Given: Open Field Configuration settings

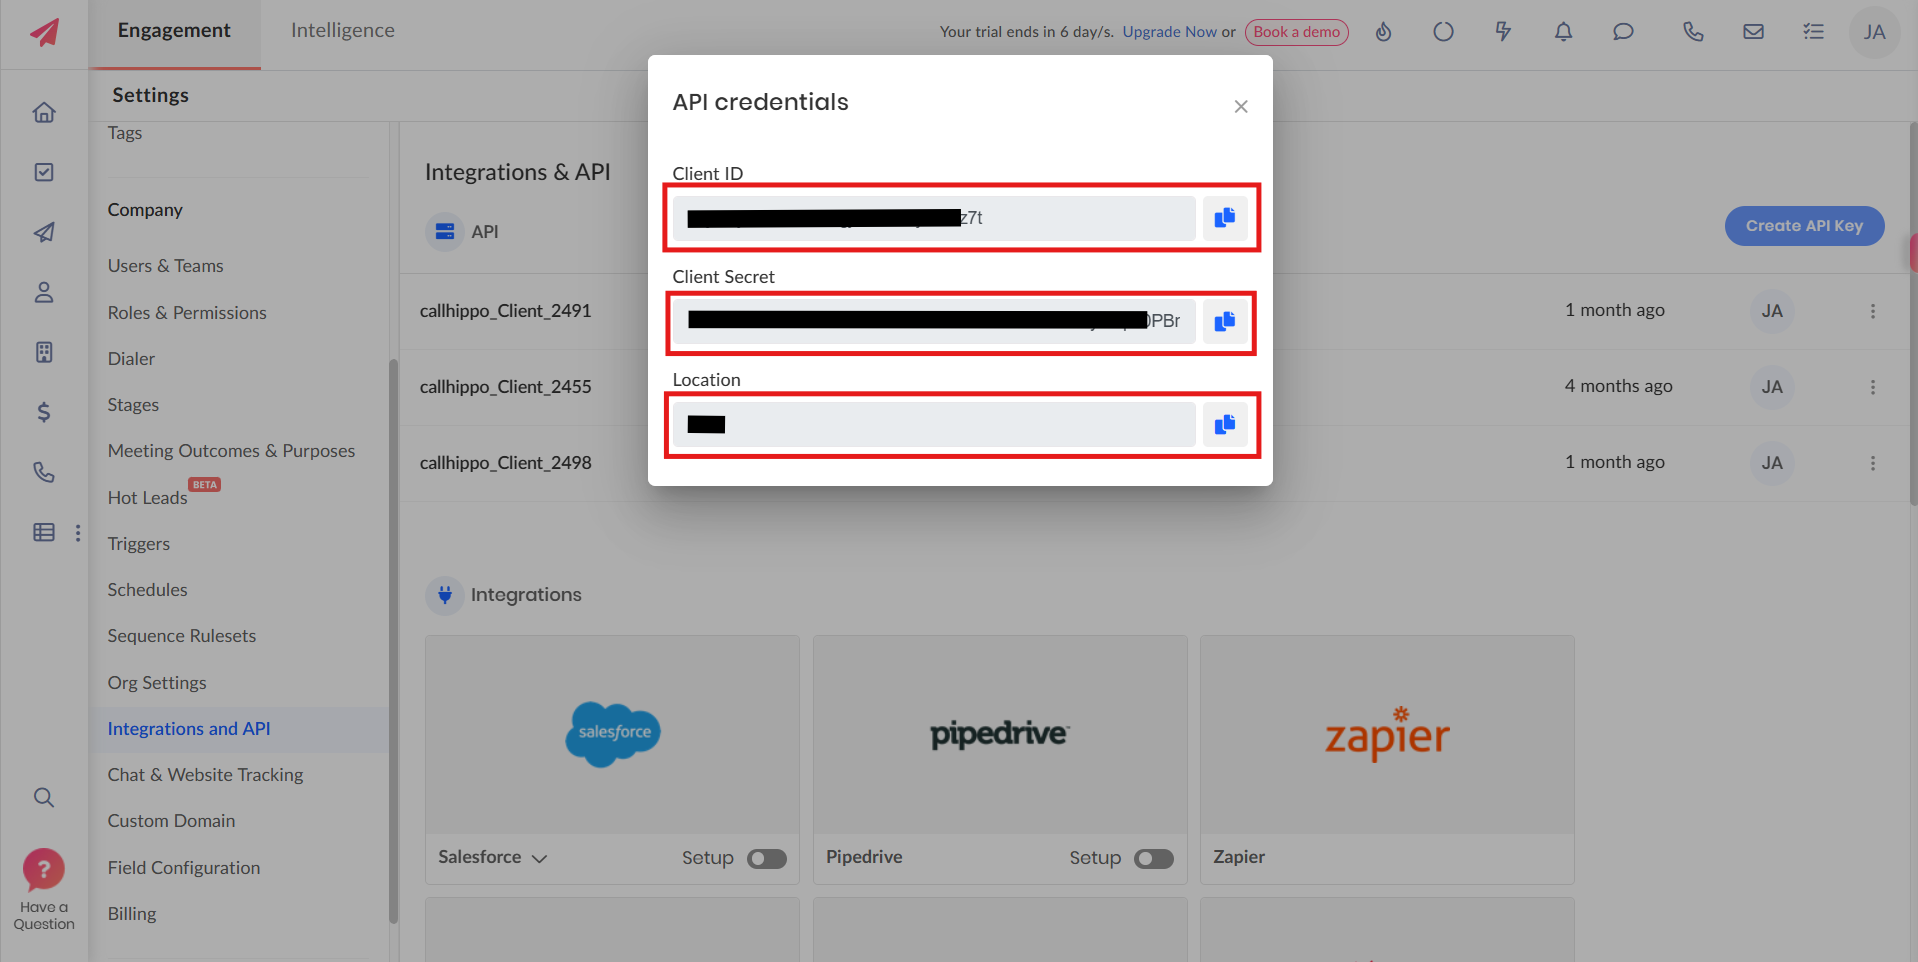Looking at the screenshot, I should click(x=184, y=868).
